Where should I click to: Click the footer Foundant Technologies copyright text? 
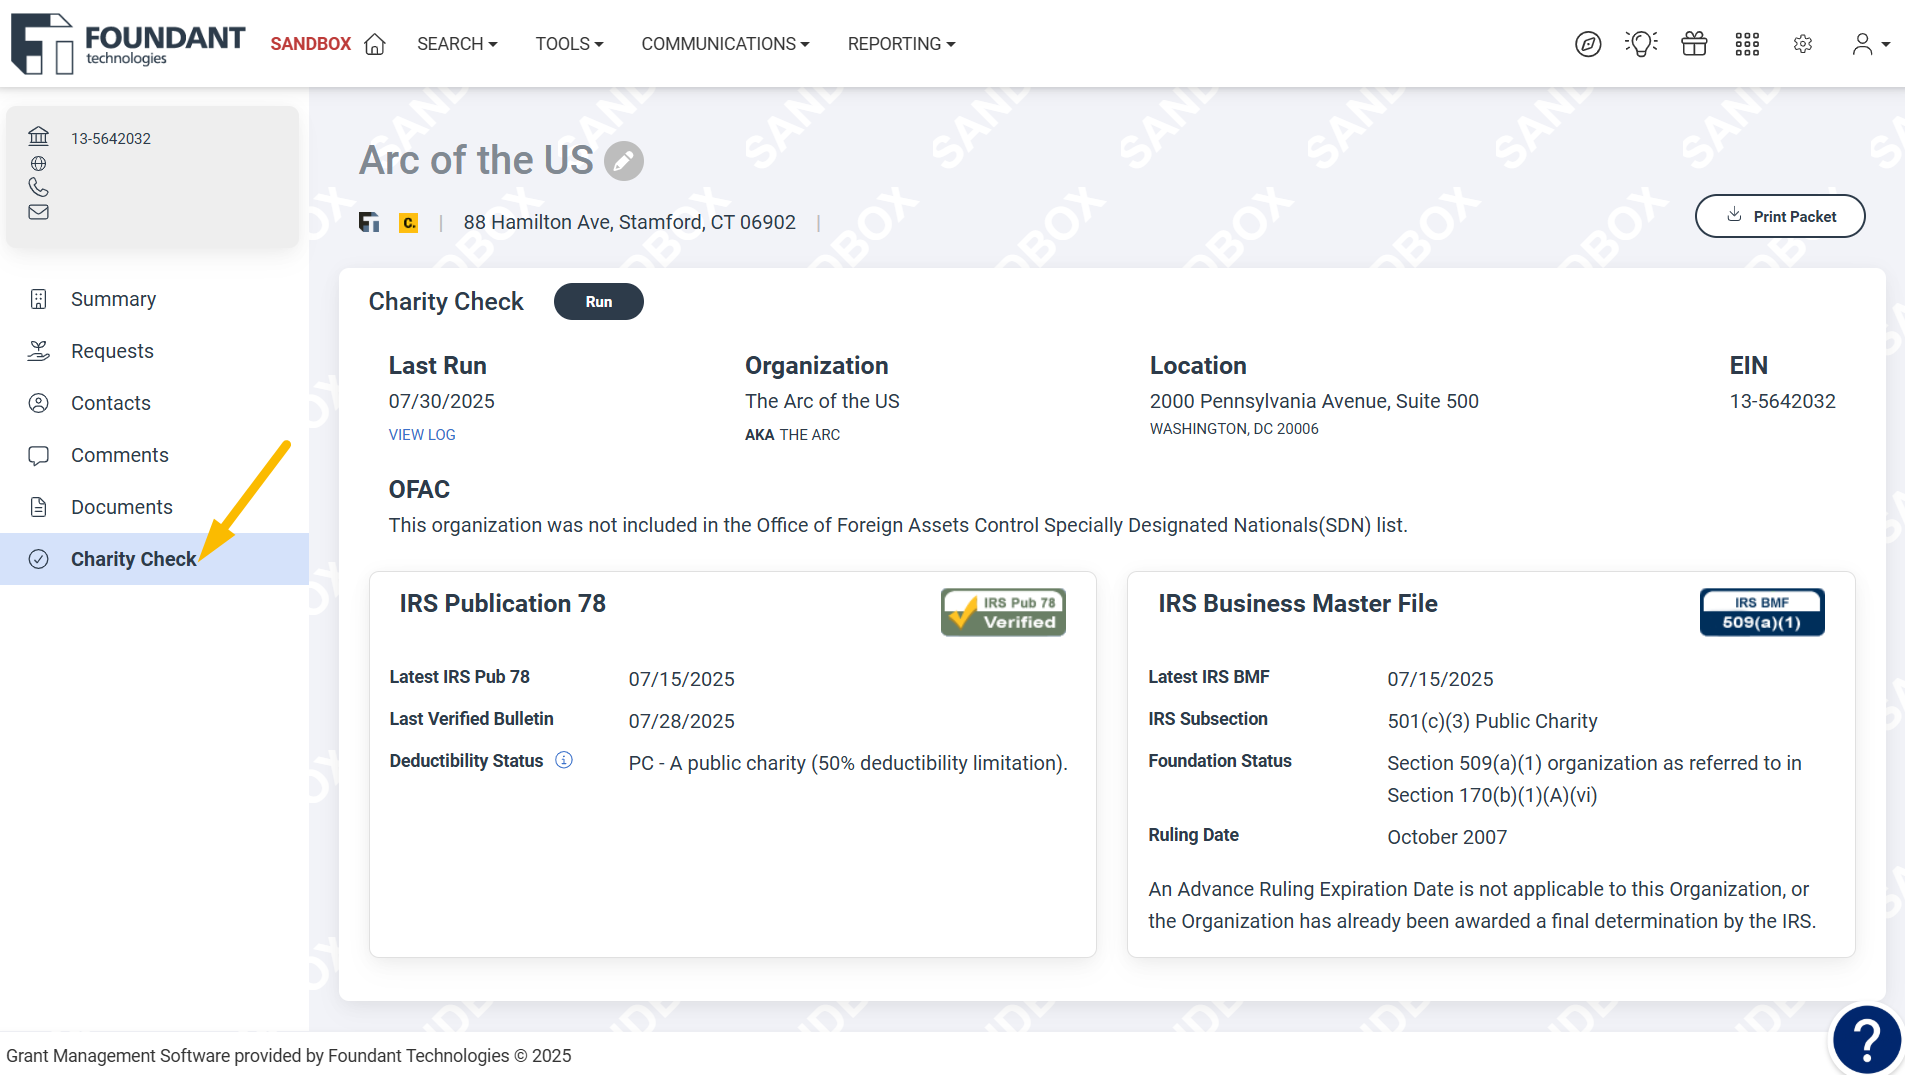click(288, 1055)
